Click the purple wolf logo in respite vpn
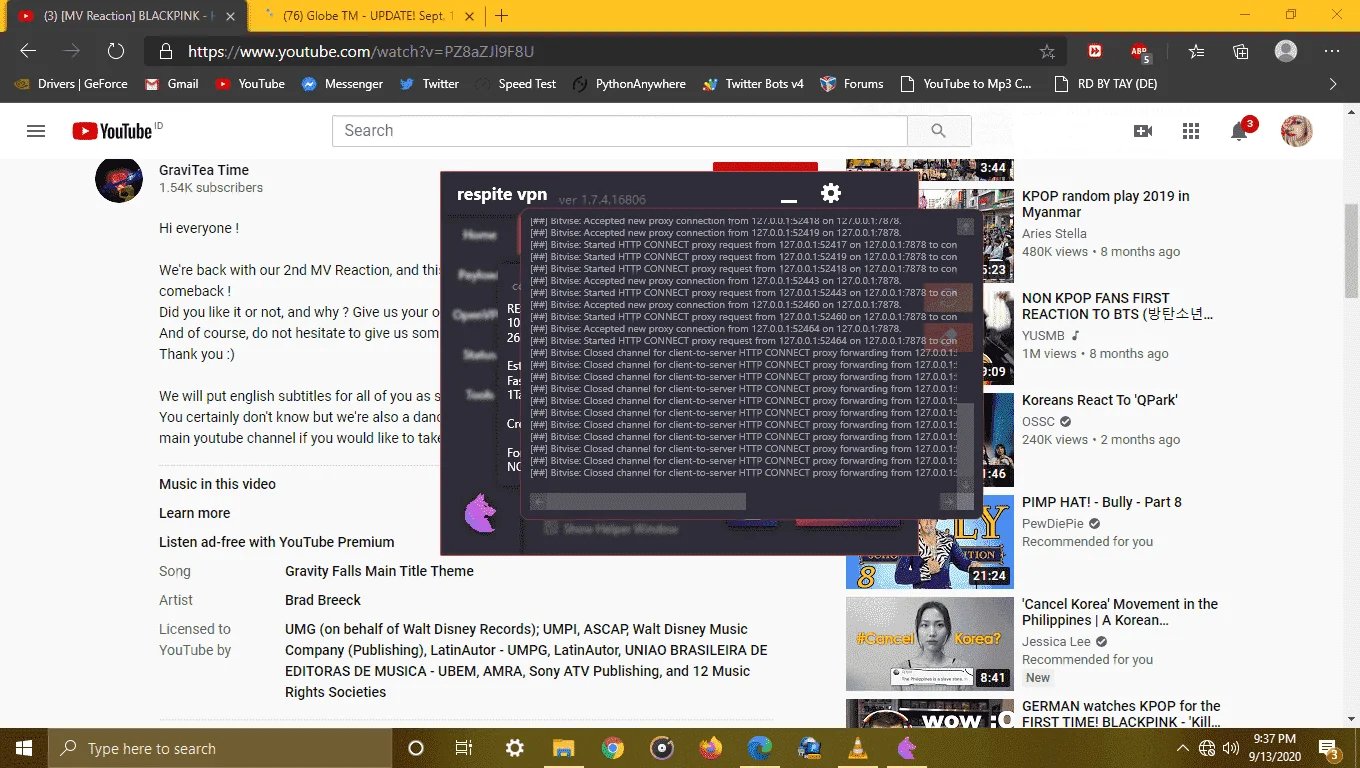This screenshot has height=768, width=1360. 481,513
